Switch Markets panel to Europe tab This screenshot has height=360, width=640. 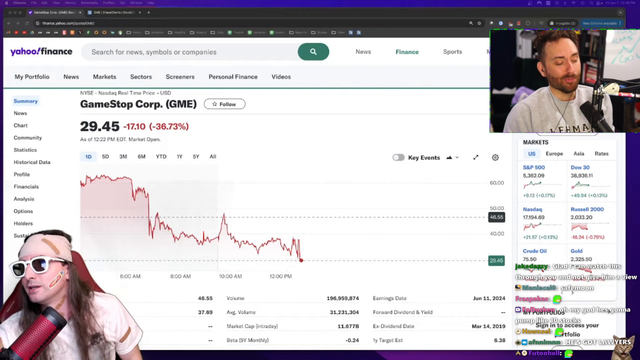coord(554,154)
